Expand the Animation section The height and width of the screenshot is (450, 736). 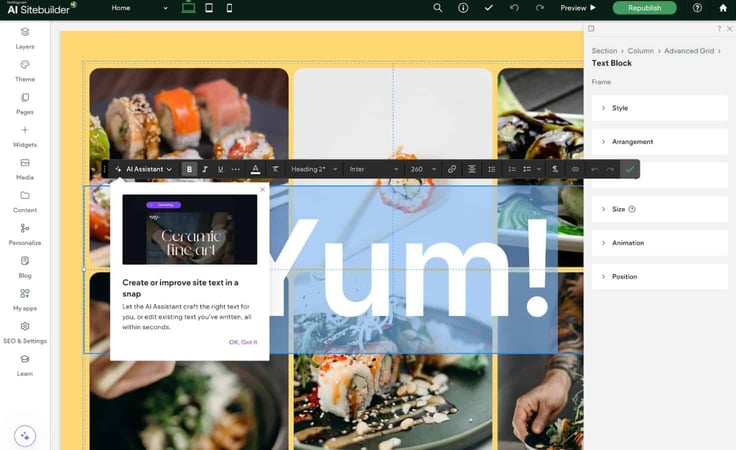pos(659,243)
